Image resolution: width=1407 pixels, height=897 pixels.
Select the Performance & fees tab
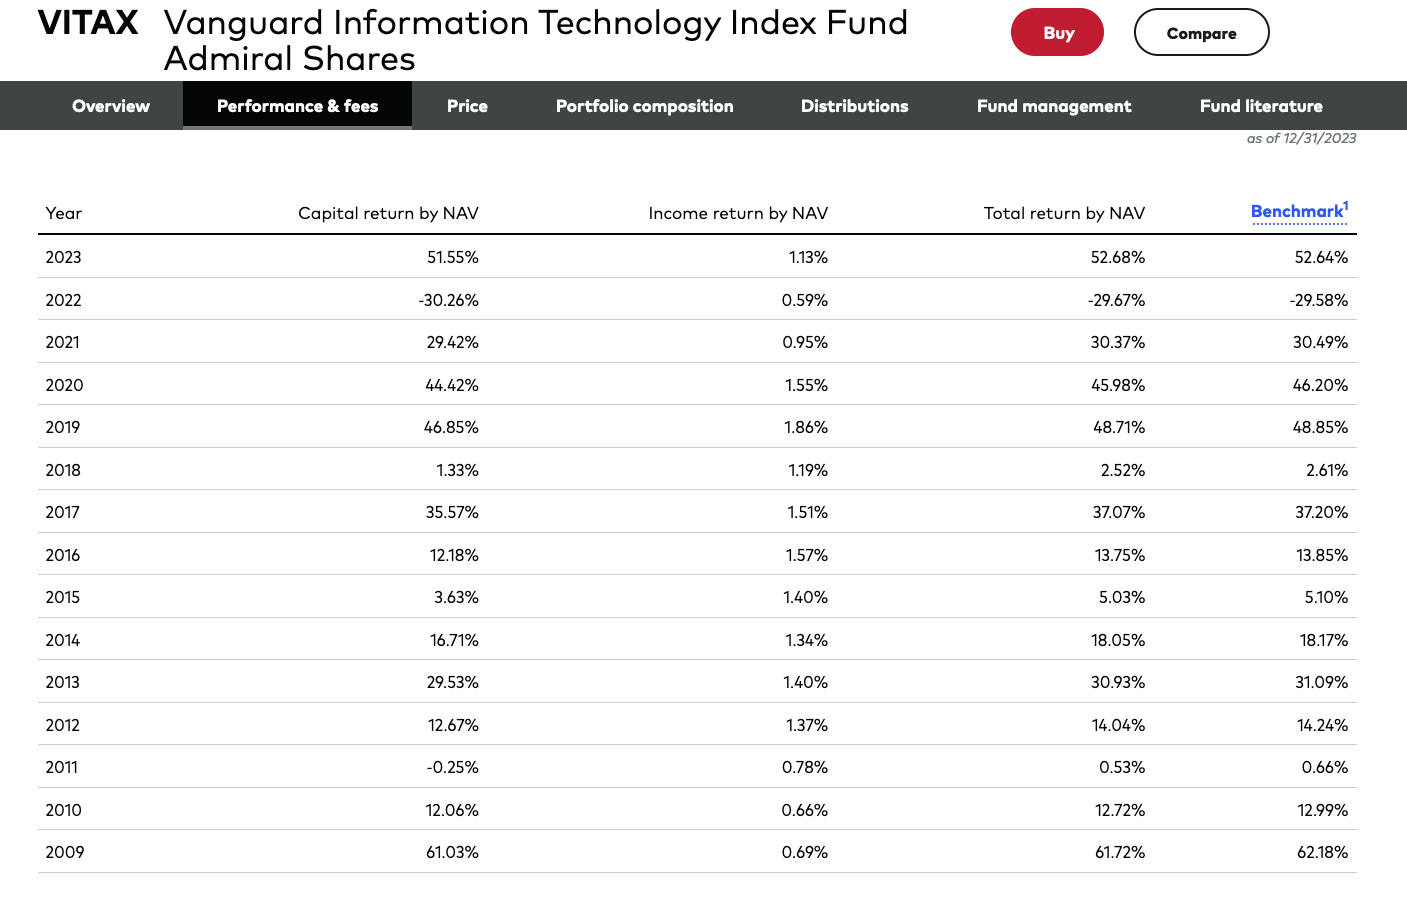click(297, 106)
